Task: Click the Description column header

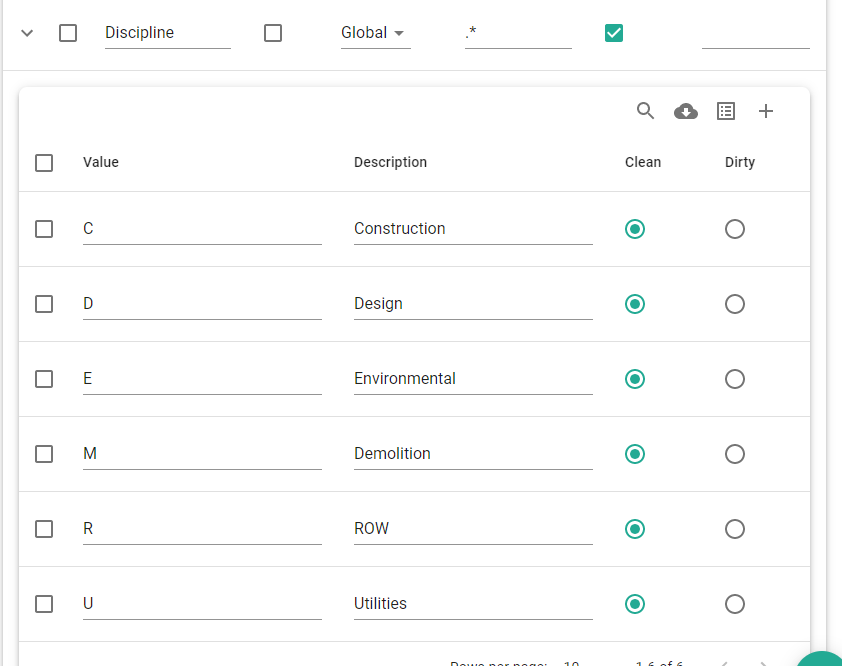Action: 390,162
